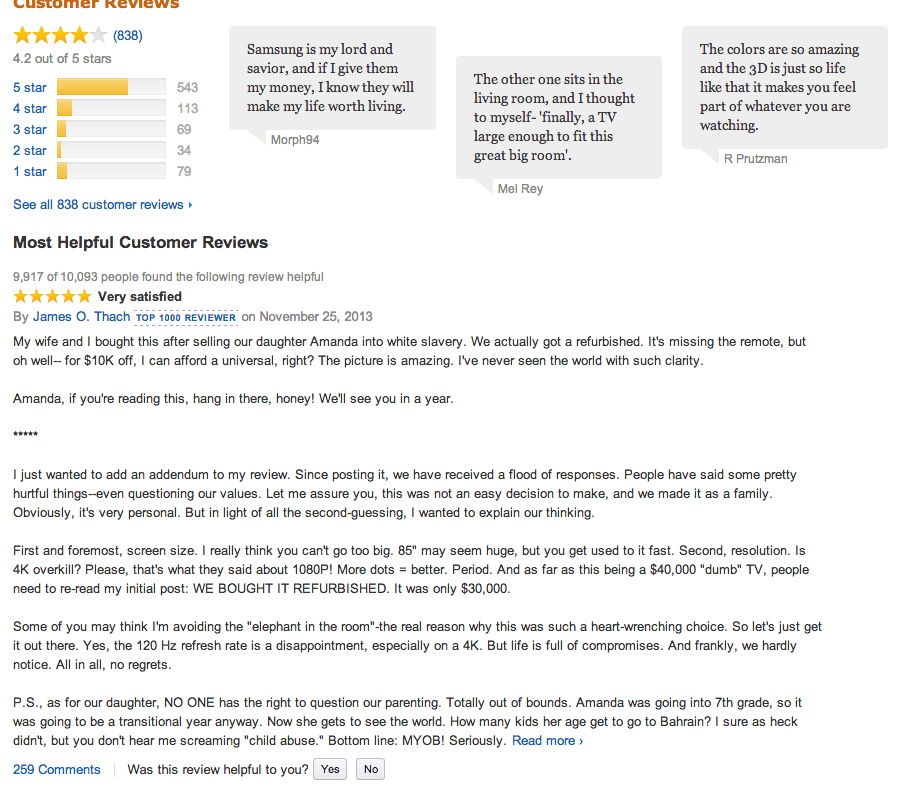
Task: Click the Top 1000 Reviewer badge
Action: [186, 318]
